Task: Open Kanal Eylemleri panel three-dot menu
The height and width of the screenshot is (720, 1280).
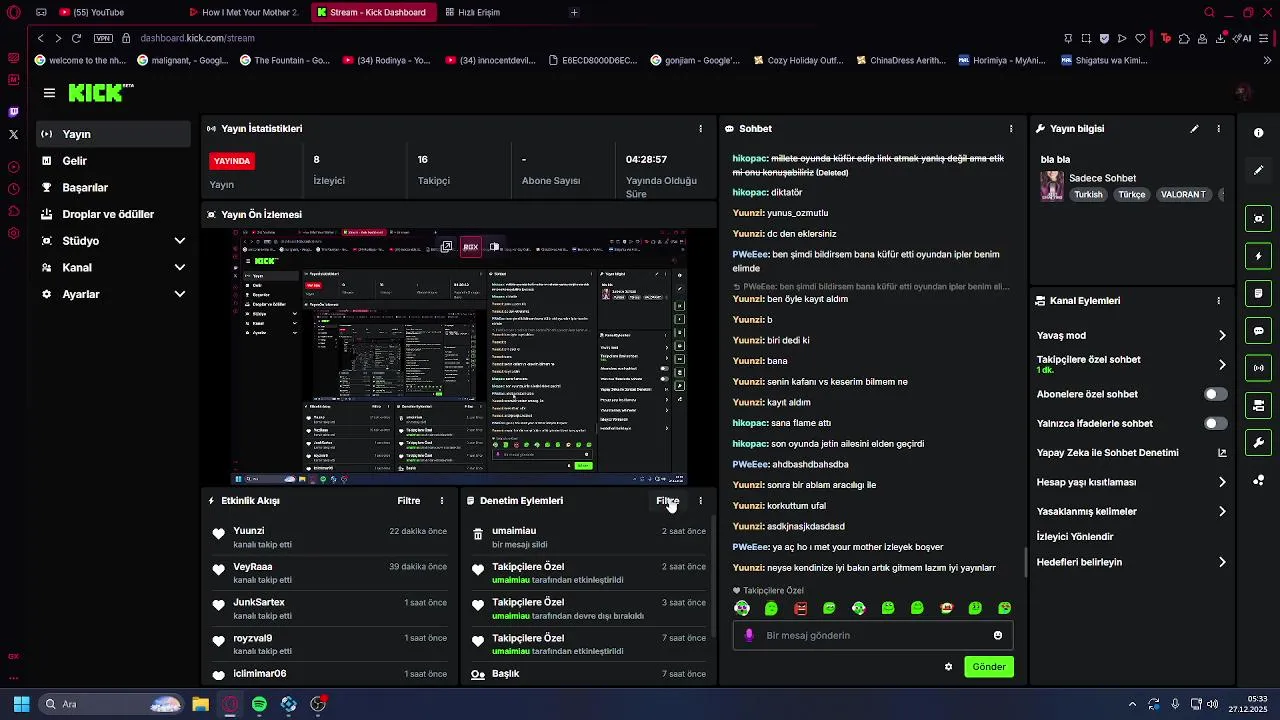Action: click(x=1218, y=301)
